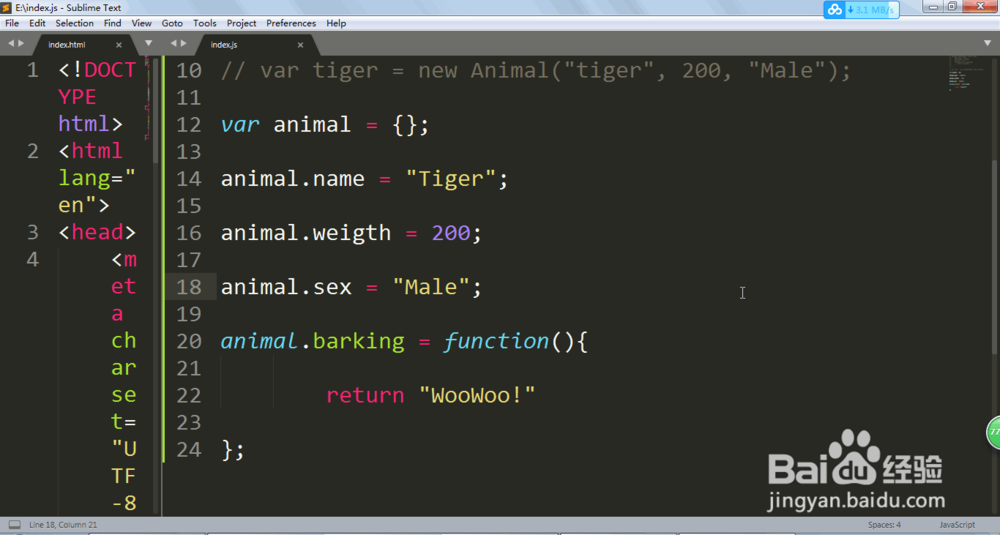Image resolution: width=1000 pixels, height=535 pixels.
Task: Click the Line 18, Column 21 status text
Action: [x=63, y=525]
